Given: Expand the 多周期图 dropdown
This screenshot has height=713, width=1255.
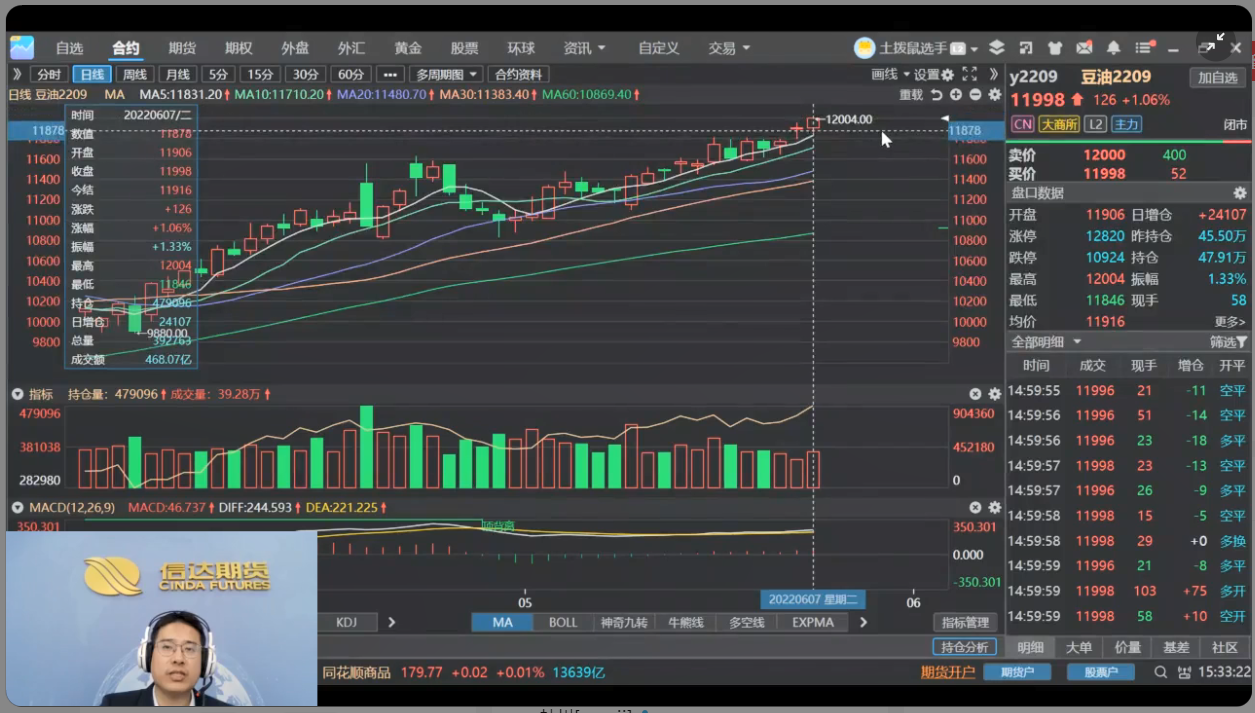Looking at the screenshot, I should [446, 74].
